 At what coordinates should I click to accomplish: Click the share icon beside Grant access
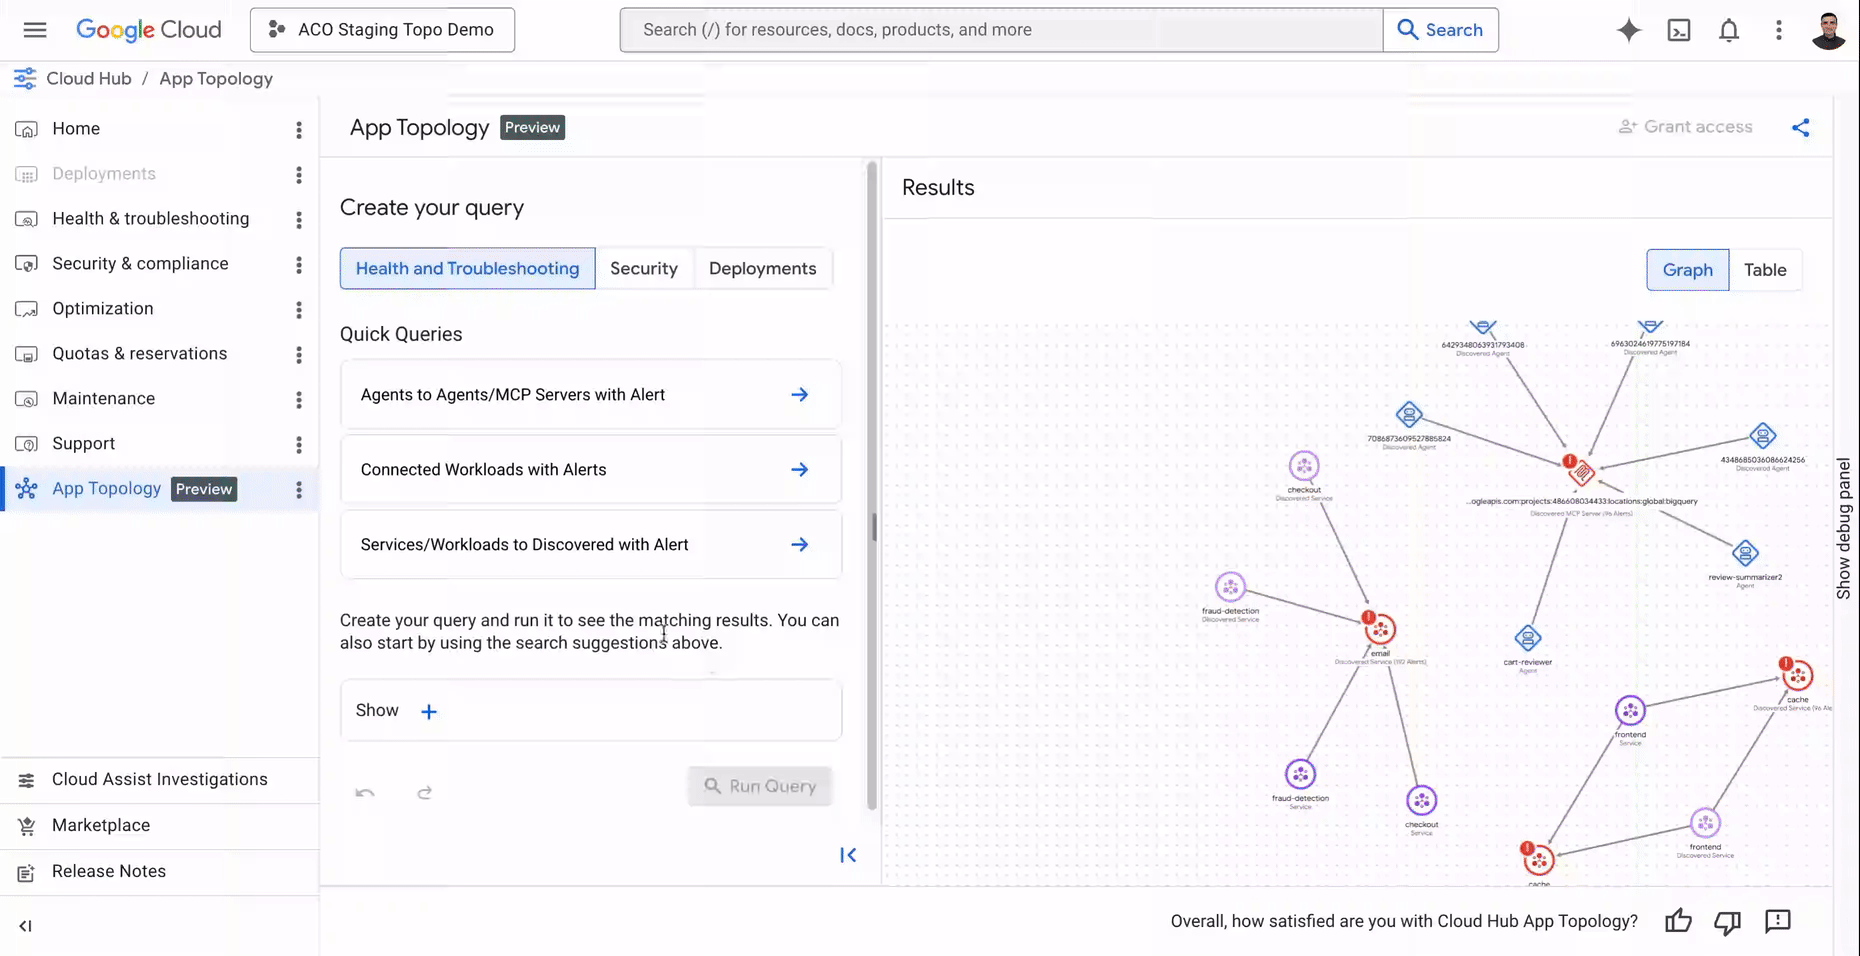pos(1800,127)
